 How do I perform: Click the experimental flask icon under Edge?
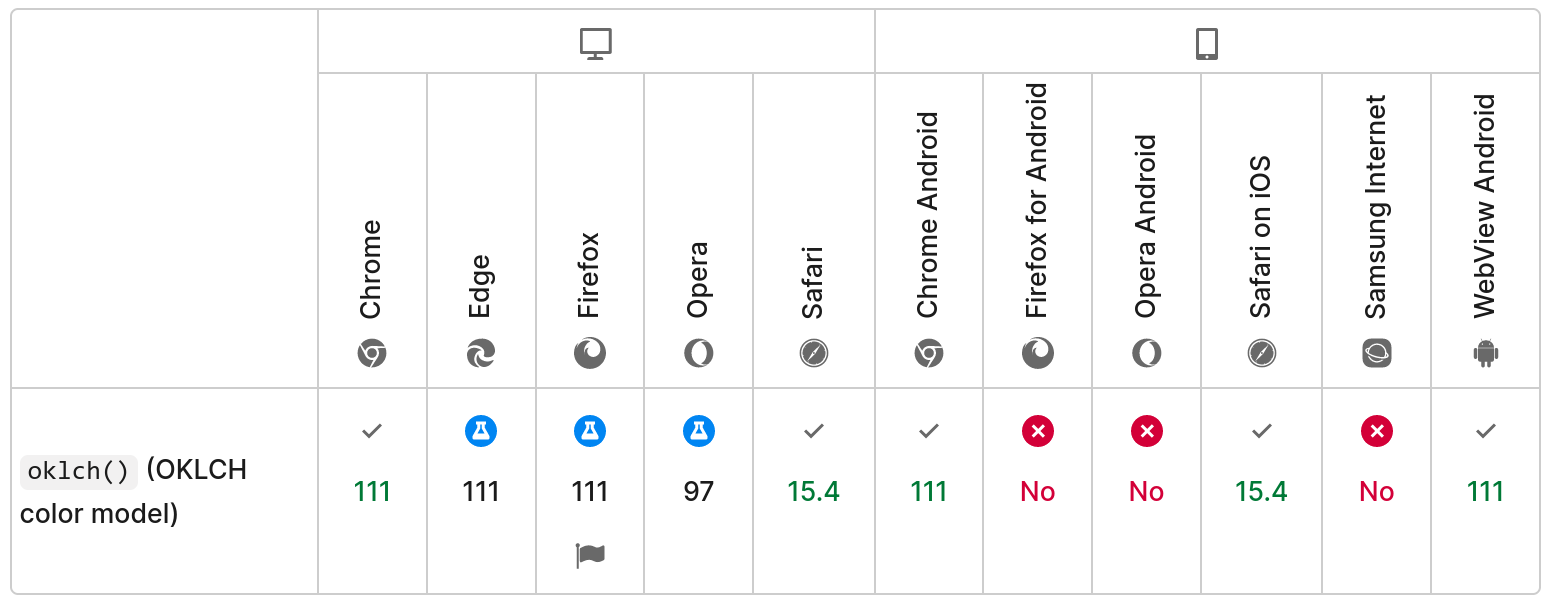pyautogui.click(x=481, y=431)
